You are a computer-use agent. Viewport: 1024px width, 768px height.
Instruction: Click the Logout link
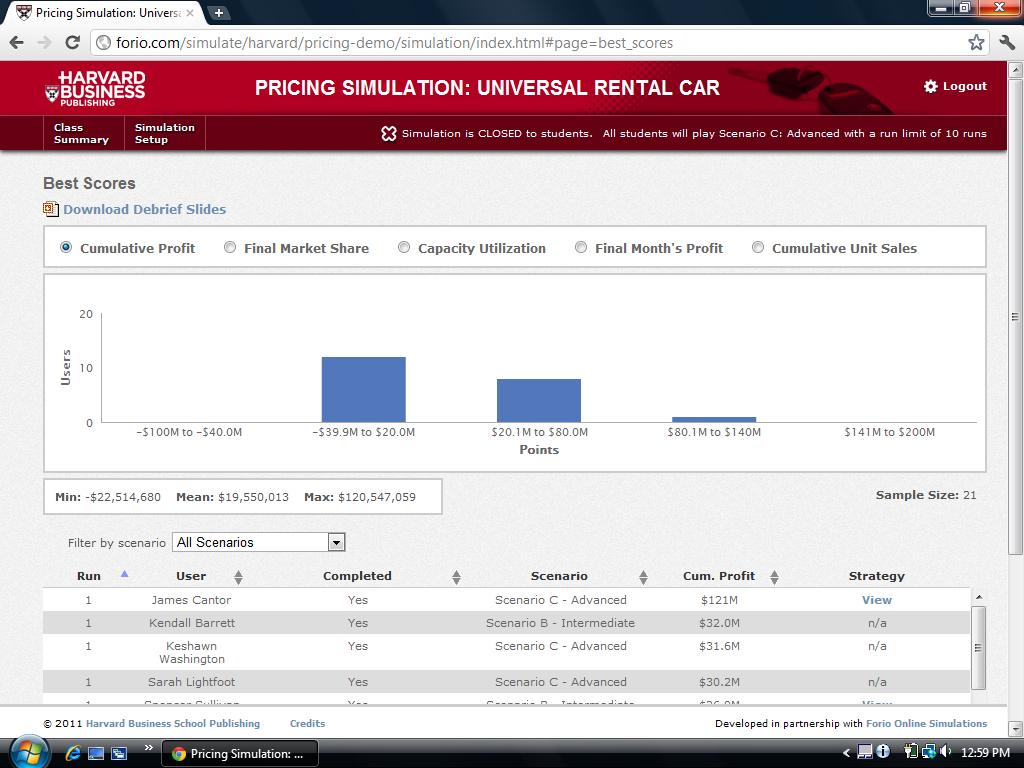(965, 86)
